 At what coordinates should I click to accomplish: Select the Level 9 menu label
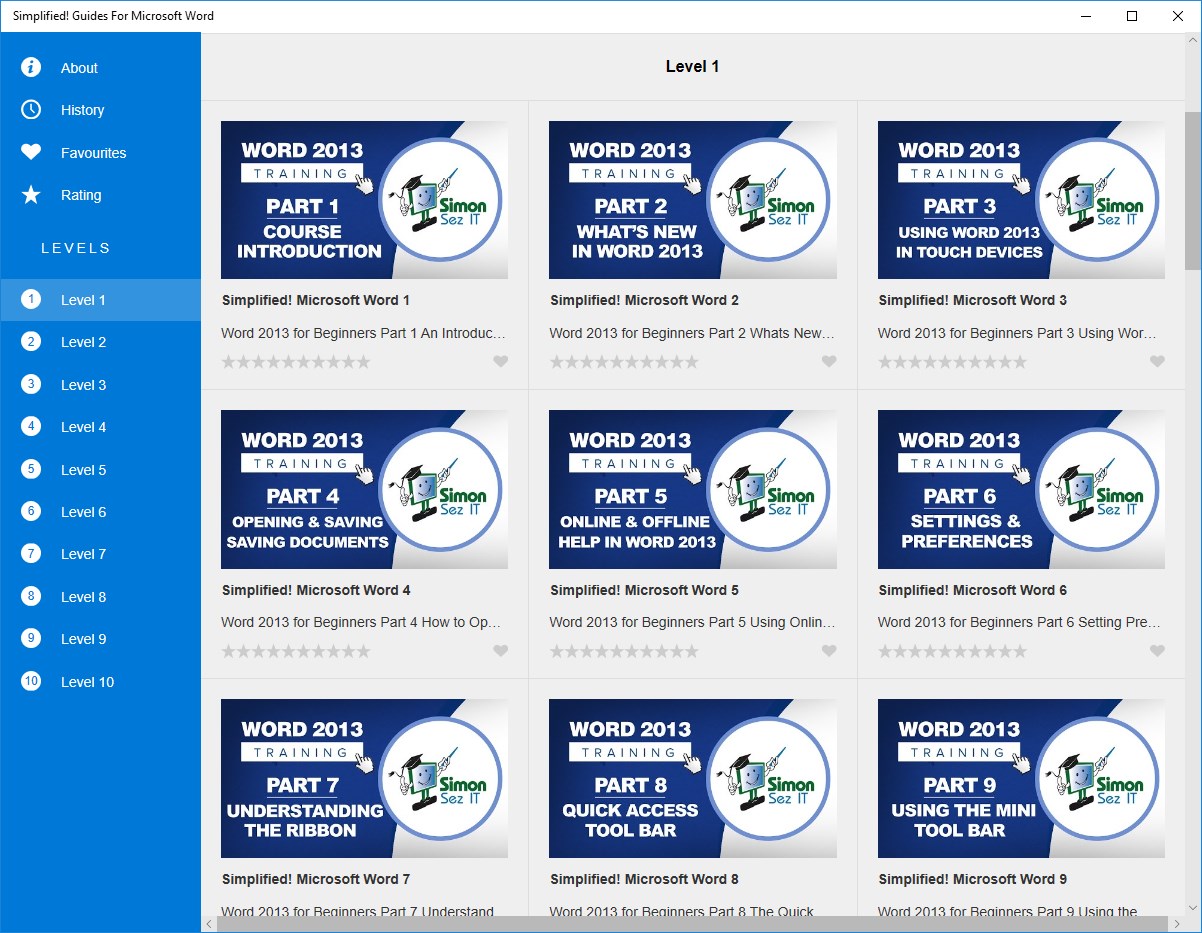click(x=83, y=639)
